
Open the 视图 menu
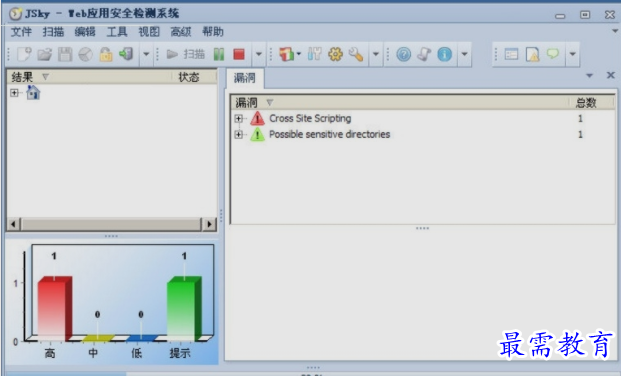pos(149,32)
